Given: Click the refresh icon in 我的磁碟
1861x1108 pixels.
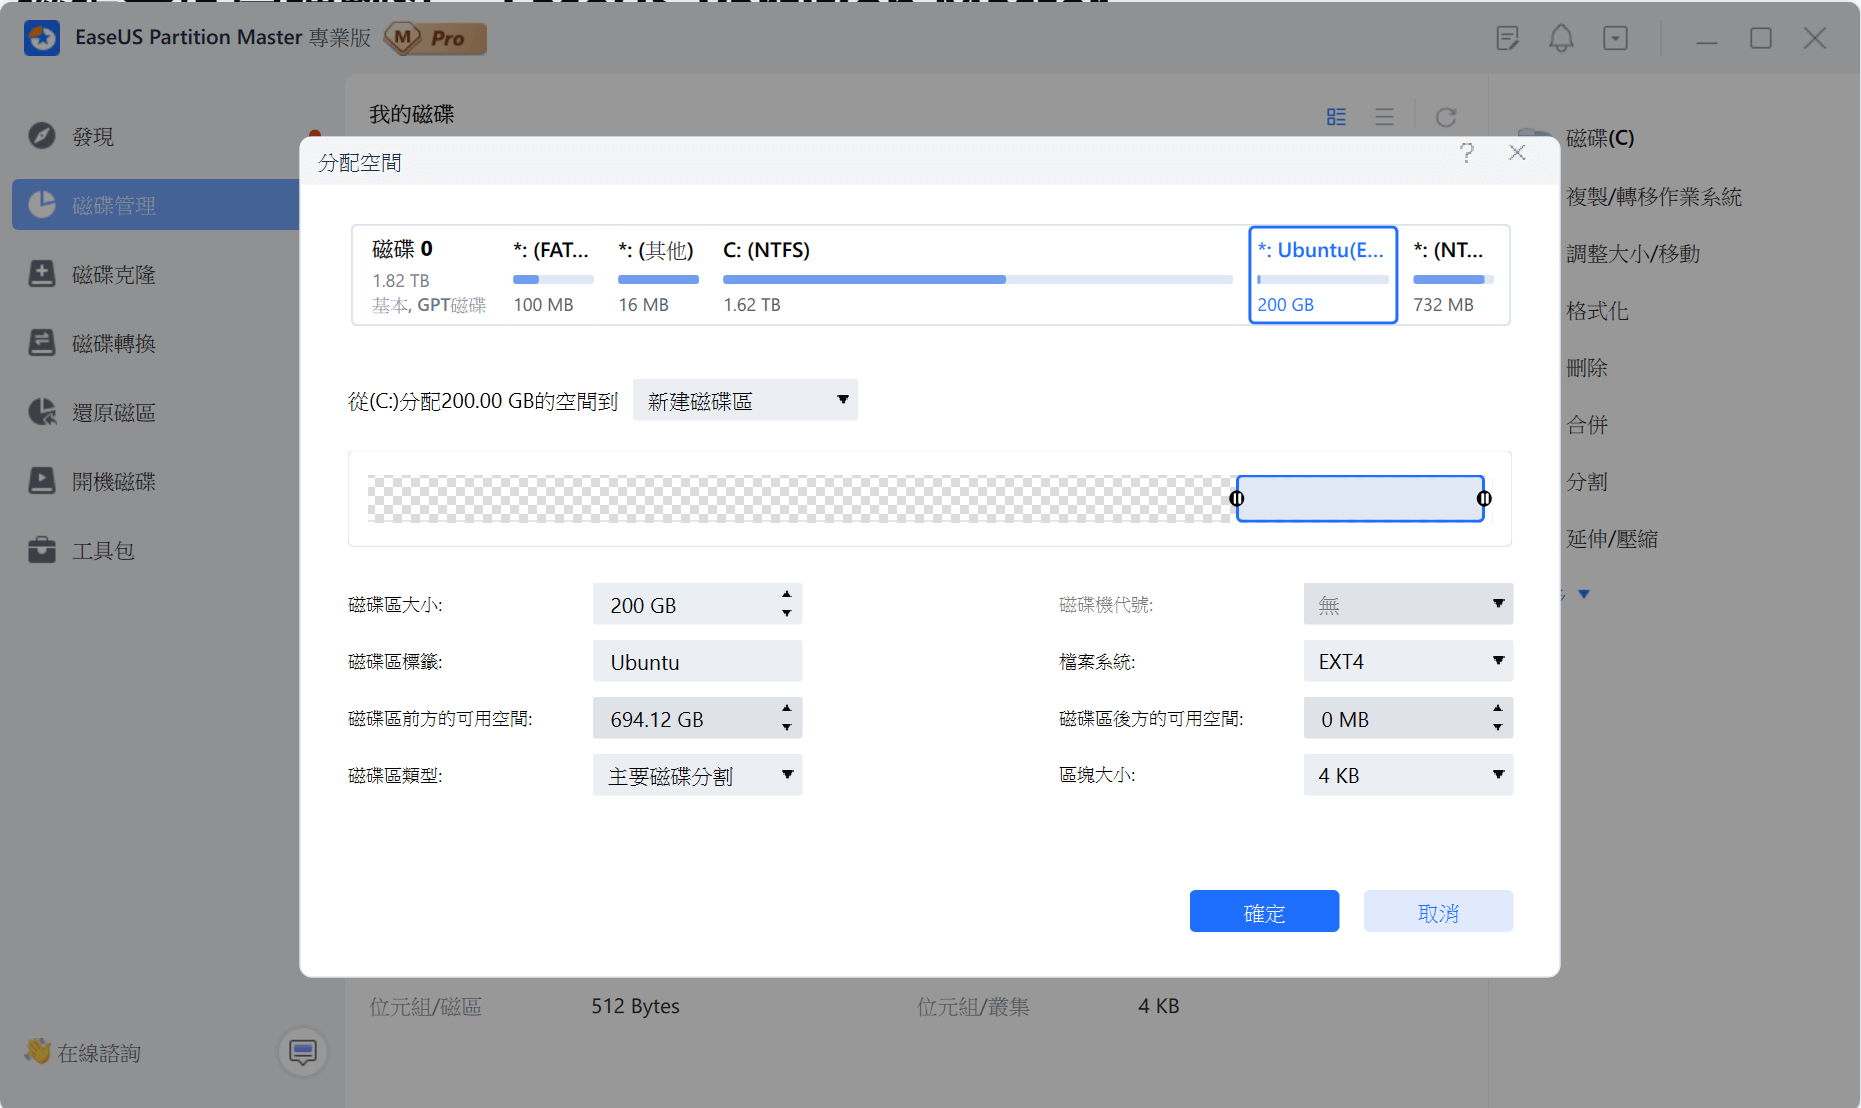Looking at the screenshot, I should [x=1446, y=117].
